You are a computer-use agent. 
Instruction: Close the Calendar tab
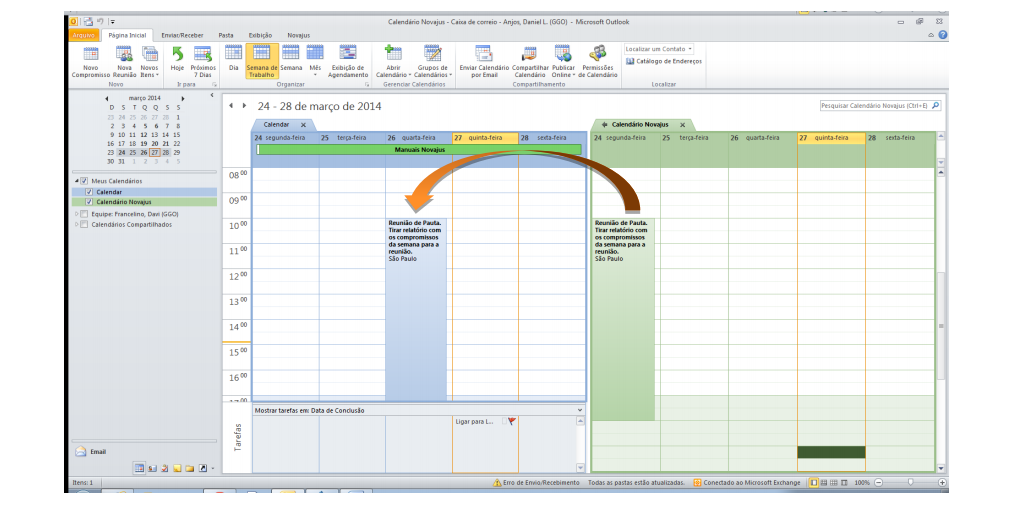(303, 125)
